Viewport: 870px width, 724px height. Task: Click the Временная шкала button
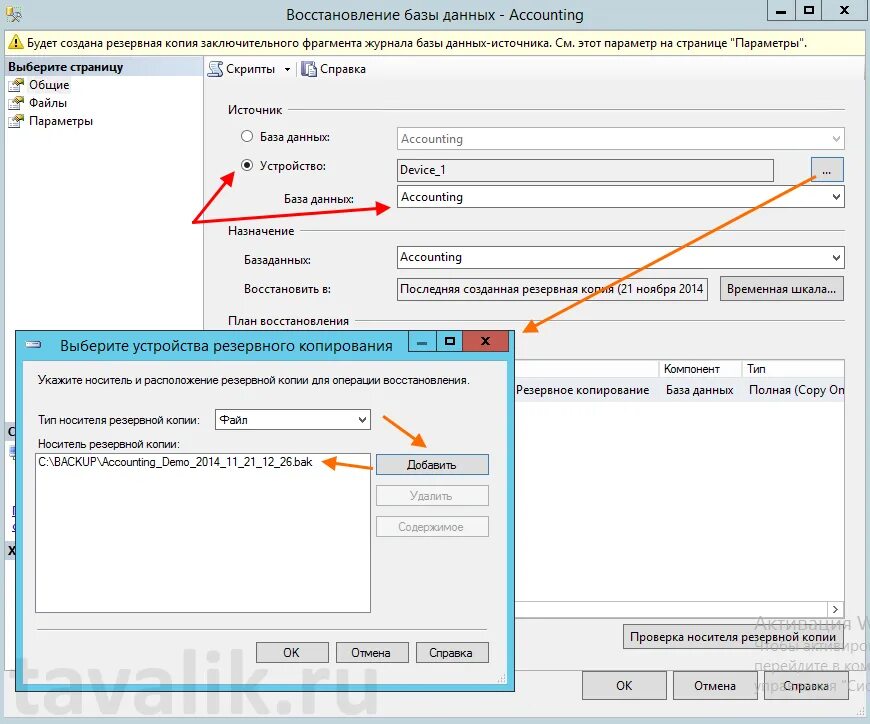[x=782, y=289]
